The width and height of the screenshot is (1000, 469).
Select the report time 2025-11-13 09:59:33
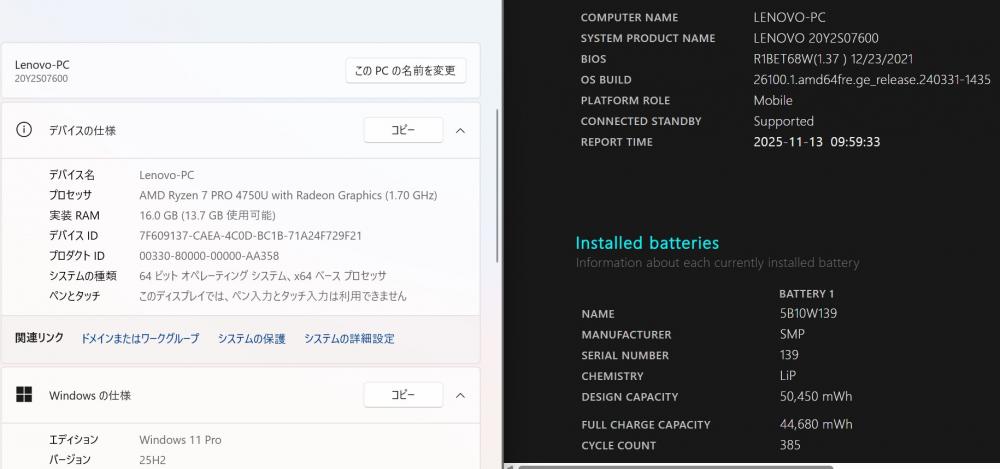tap(816, 142)
